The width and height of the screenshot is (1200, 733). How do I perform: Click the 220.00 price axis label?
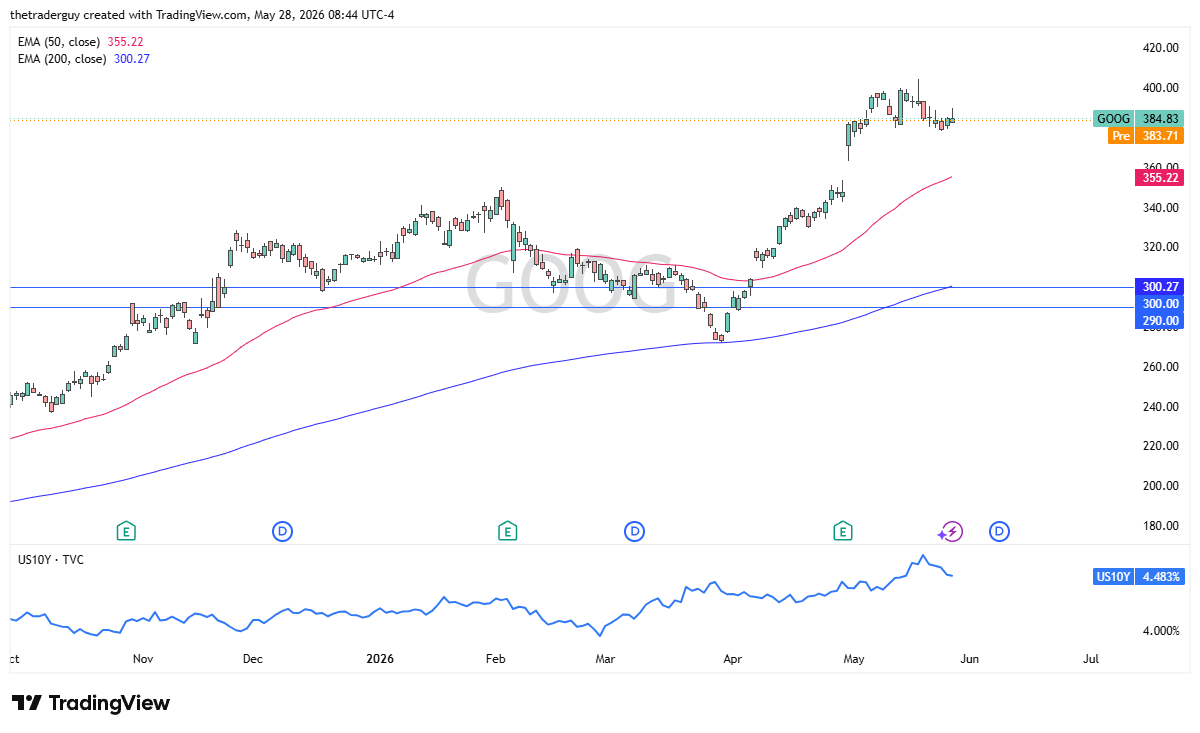pyautogui.click(x=1161, y=446)
